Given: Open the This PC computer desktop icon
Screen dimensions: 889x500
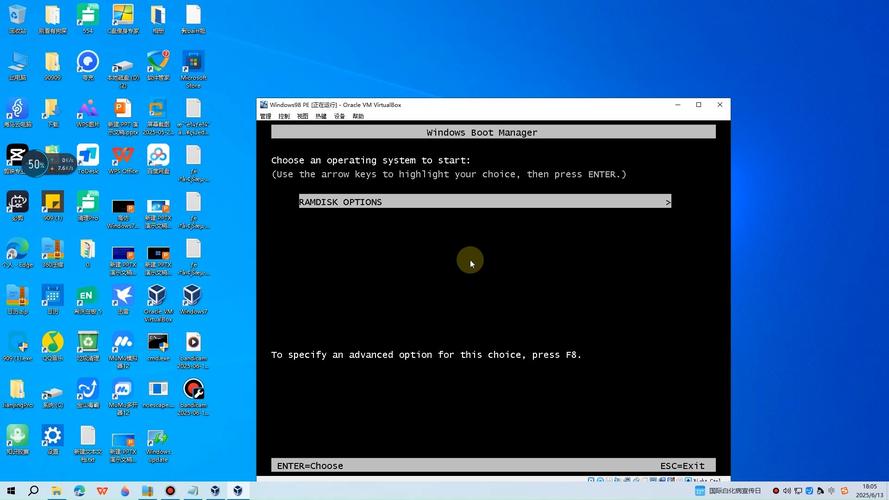Looking at the screenshot, I should [x=18, y=65].
